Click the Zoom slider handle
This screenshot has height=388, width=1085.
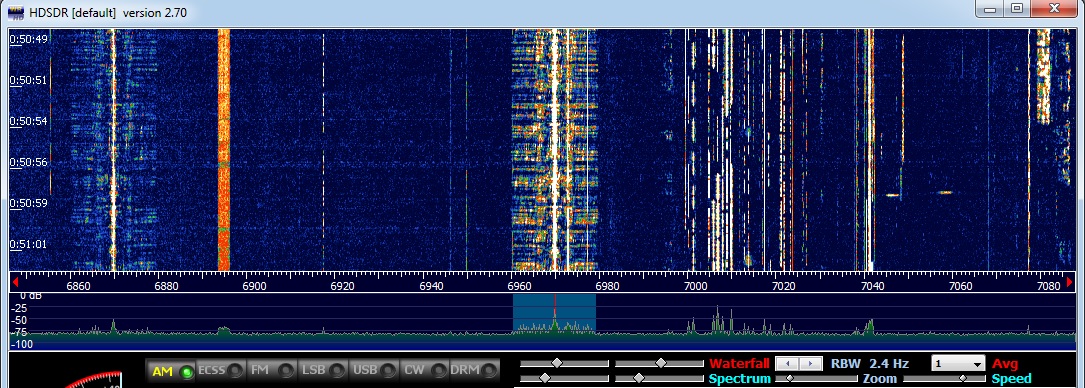789,378
